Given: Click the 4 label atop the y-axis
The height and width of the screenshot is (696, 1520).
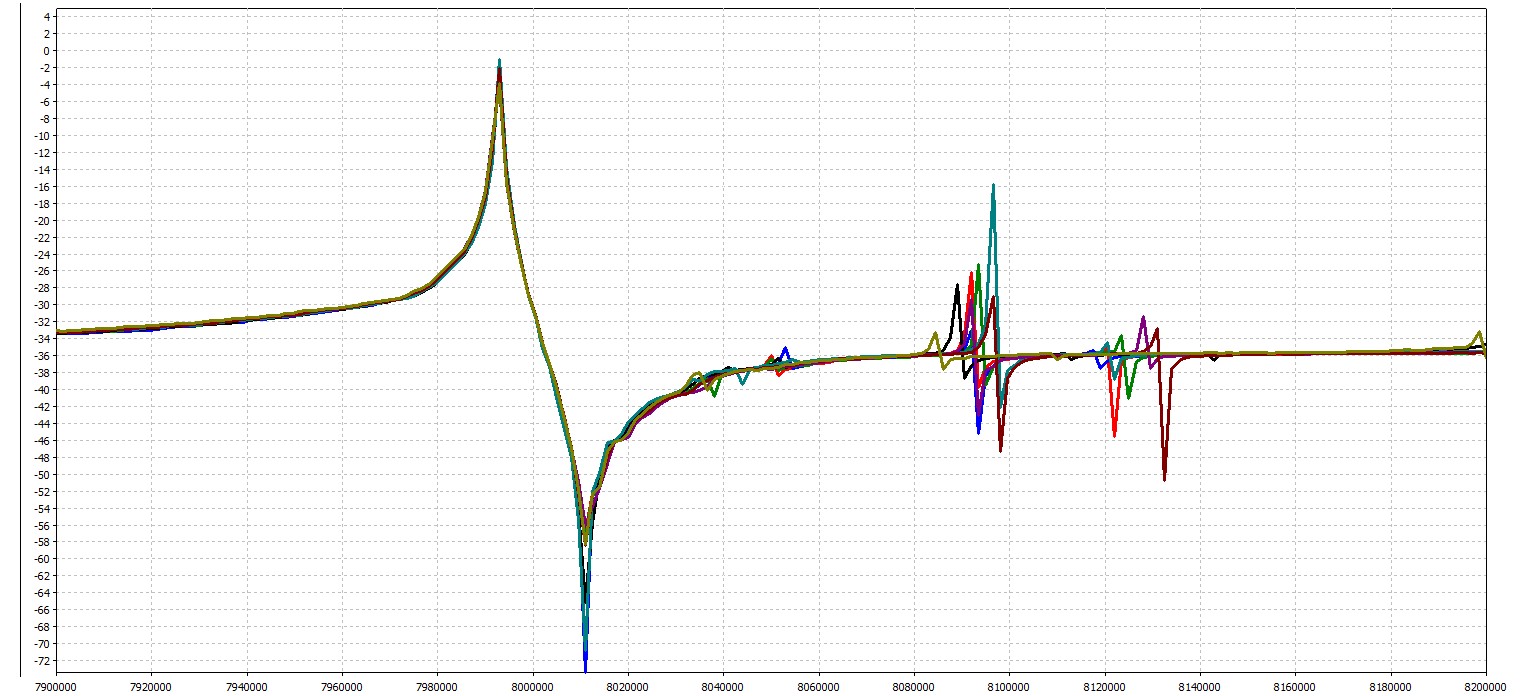Looking at the screenshot, I should tap(42, 17).
